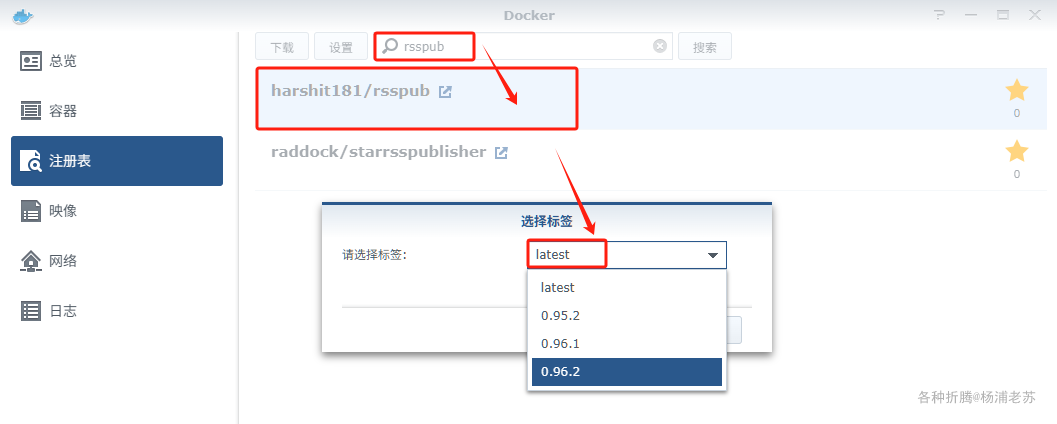Toggle star on raddock/starrsspublisher row
The image size is (1057, 424).
click(x=1017, y=152)
